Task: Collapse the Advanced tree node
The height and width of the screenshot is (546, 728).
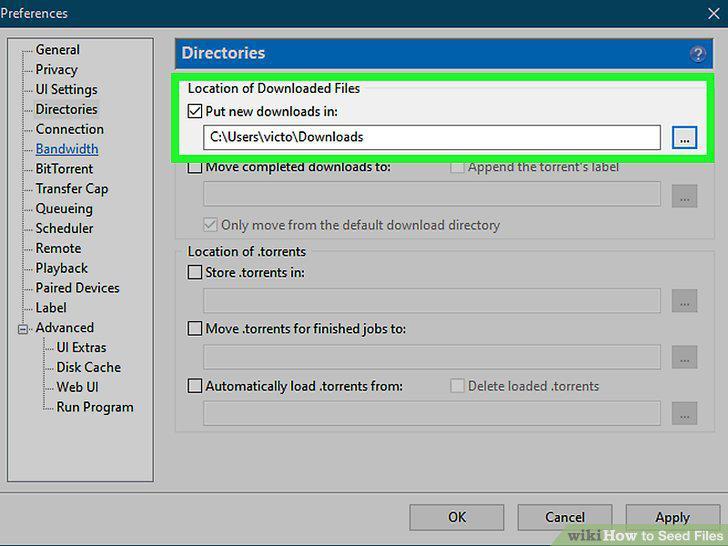Action: pos(23,329)
